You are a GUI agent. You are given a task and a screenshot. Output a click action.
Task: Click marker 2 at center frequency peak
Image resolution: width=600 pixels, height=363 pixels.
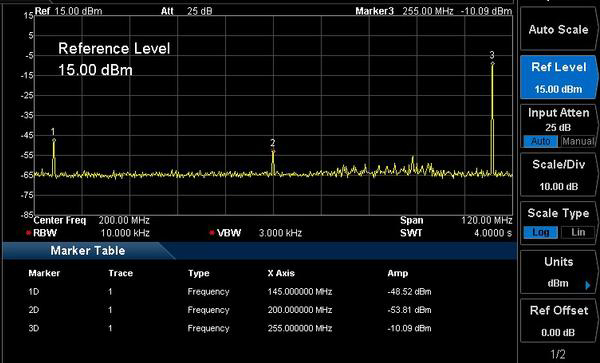pos(273,151)
